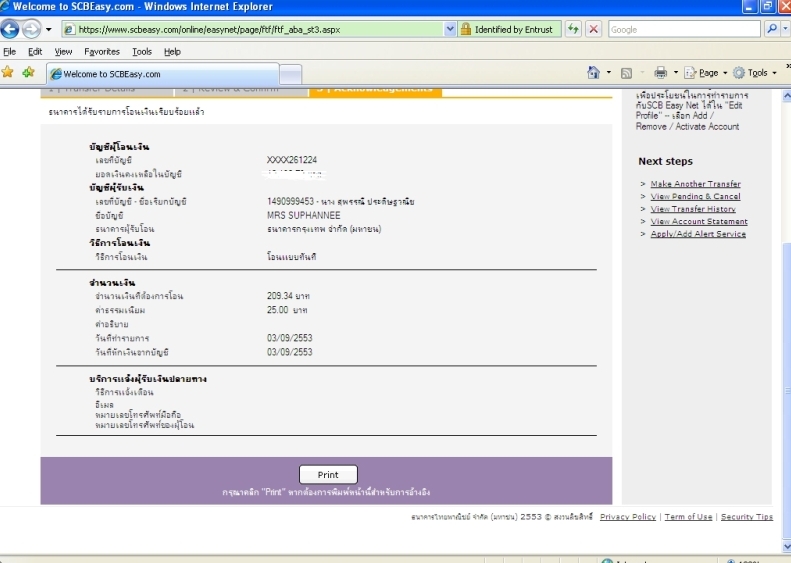Open the View menu
Screen dimensions: 791x563
click(x=63, y=51)
